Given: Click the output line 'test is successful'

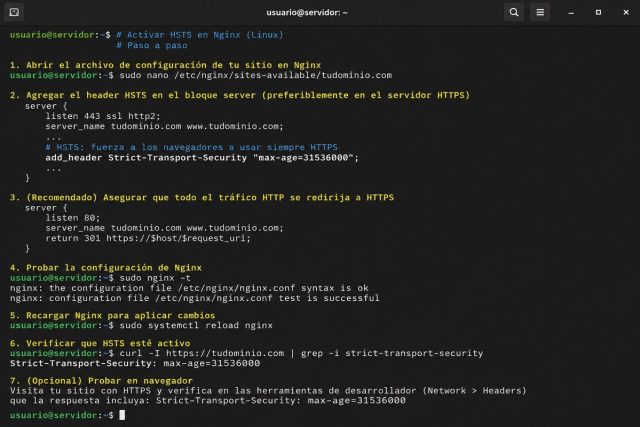Looking at the screenshot, I should (x=194, y=298).
